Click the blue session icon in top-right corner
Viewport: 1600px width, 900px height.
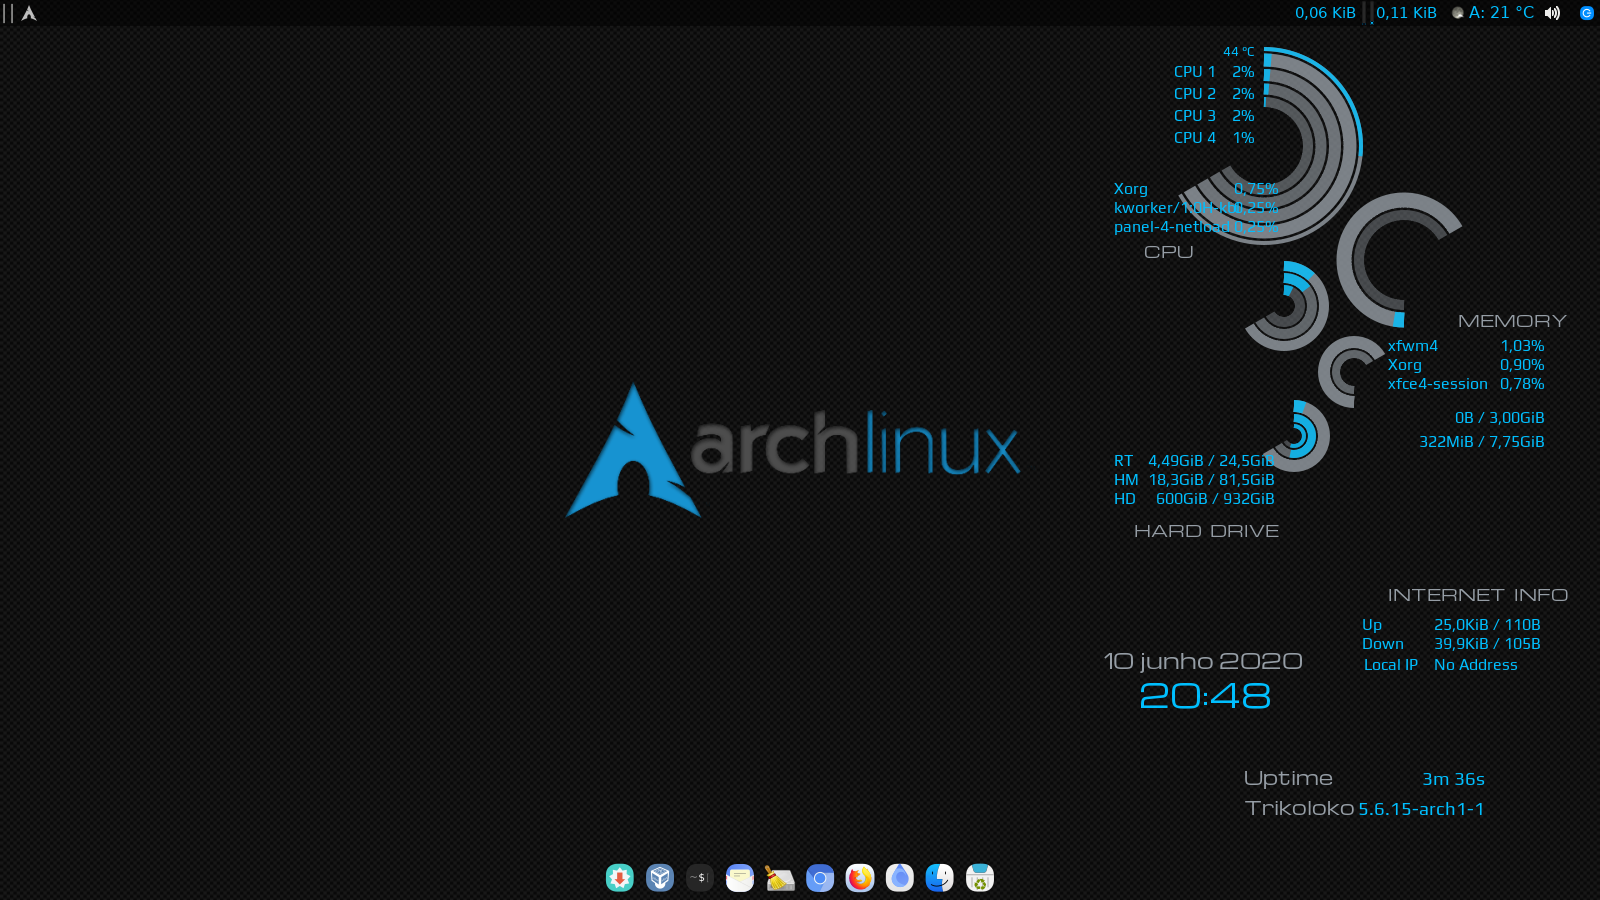tap(1586, 13)
